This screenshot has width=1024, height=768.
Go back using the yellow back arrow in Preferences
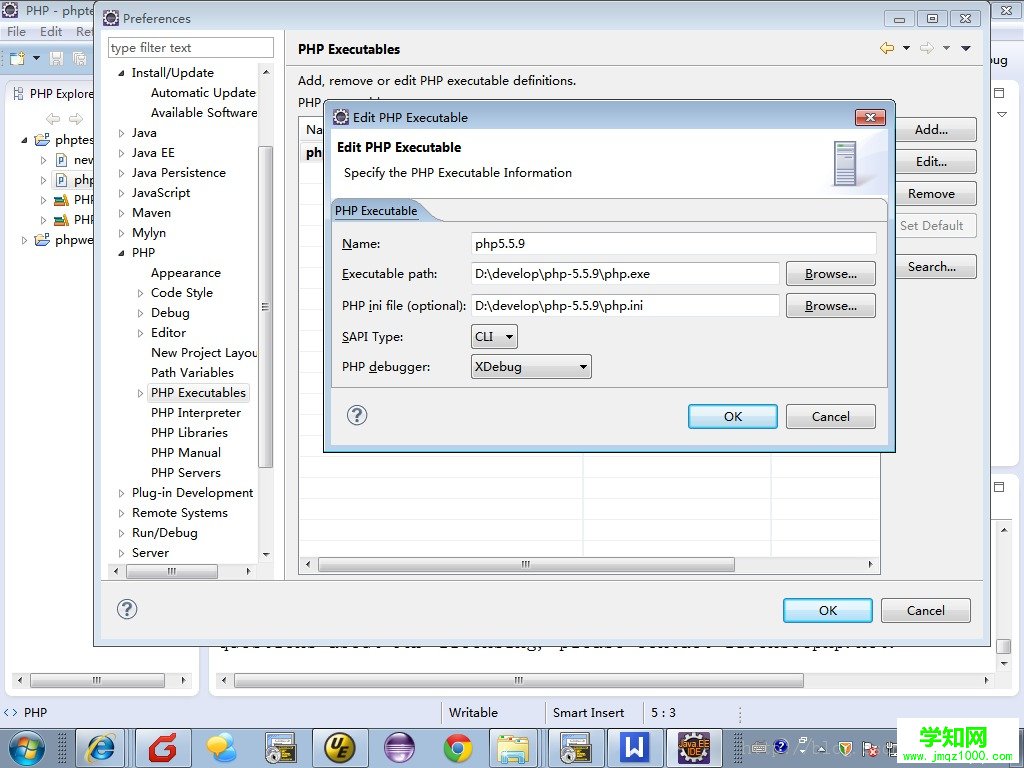coord(887,48)
